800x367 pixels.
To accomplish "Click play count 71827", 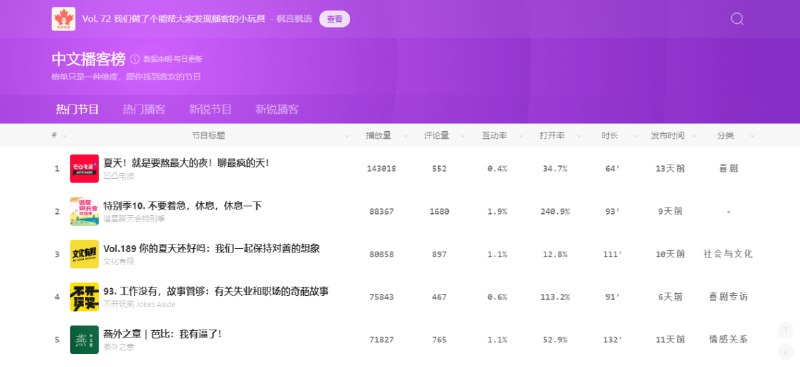I will click(381, 339).
